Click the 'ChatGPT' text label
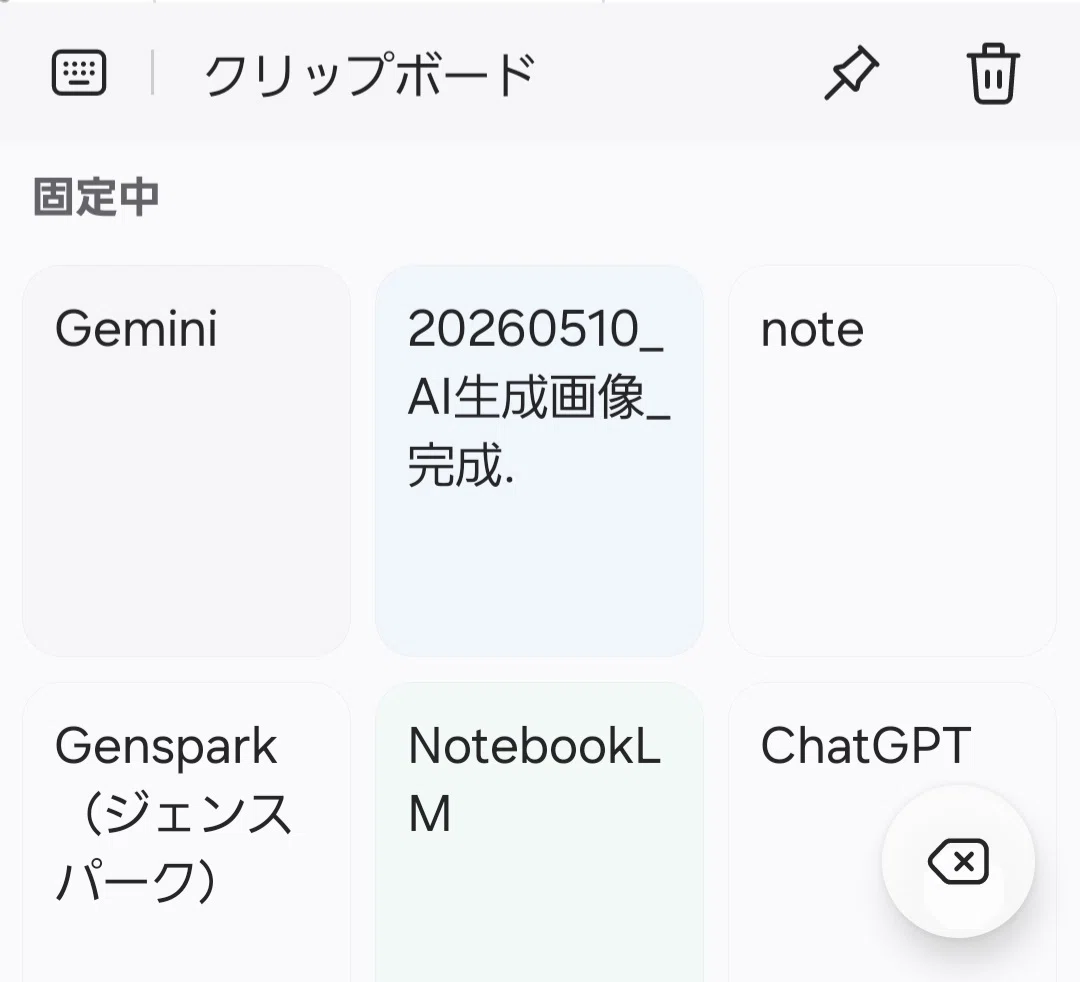 pyautogui.click(x=866, y=746)
